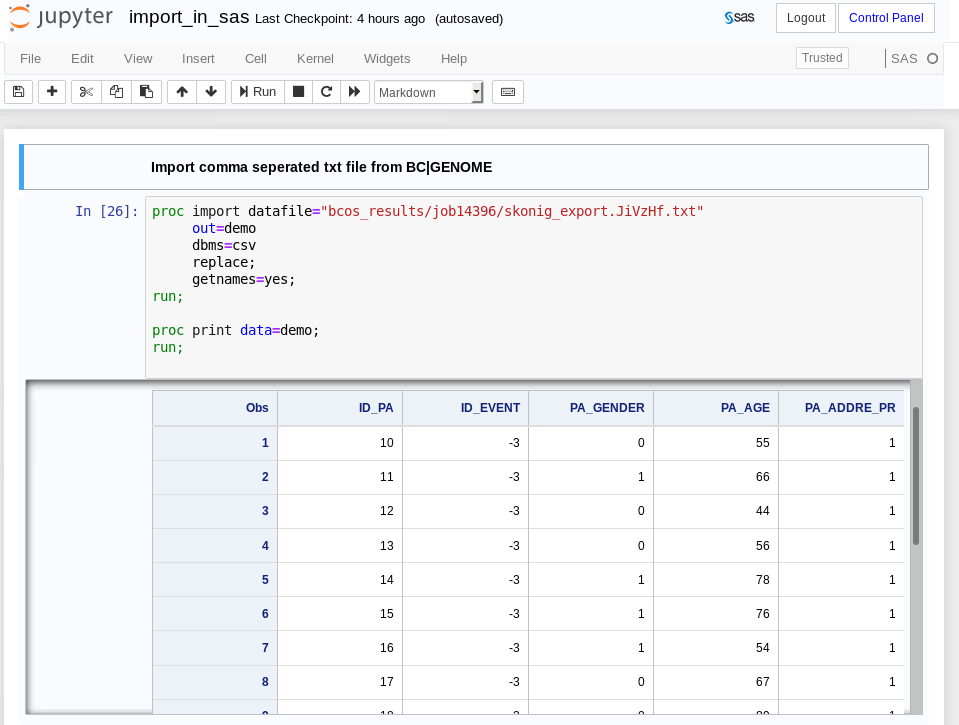Click the Last Checkpoint status text

click(x=340, y=19)
